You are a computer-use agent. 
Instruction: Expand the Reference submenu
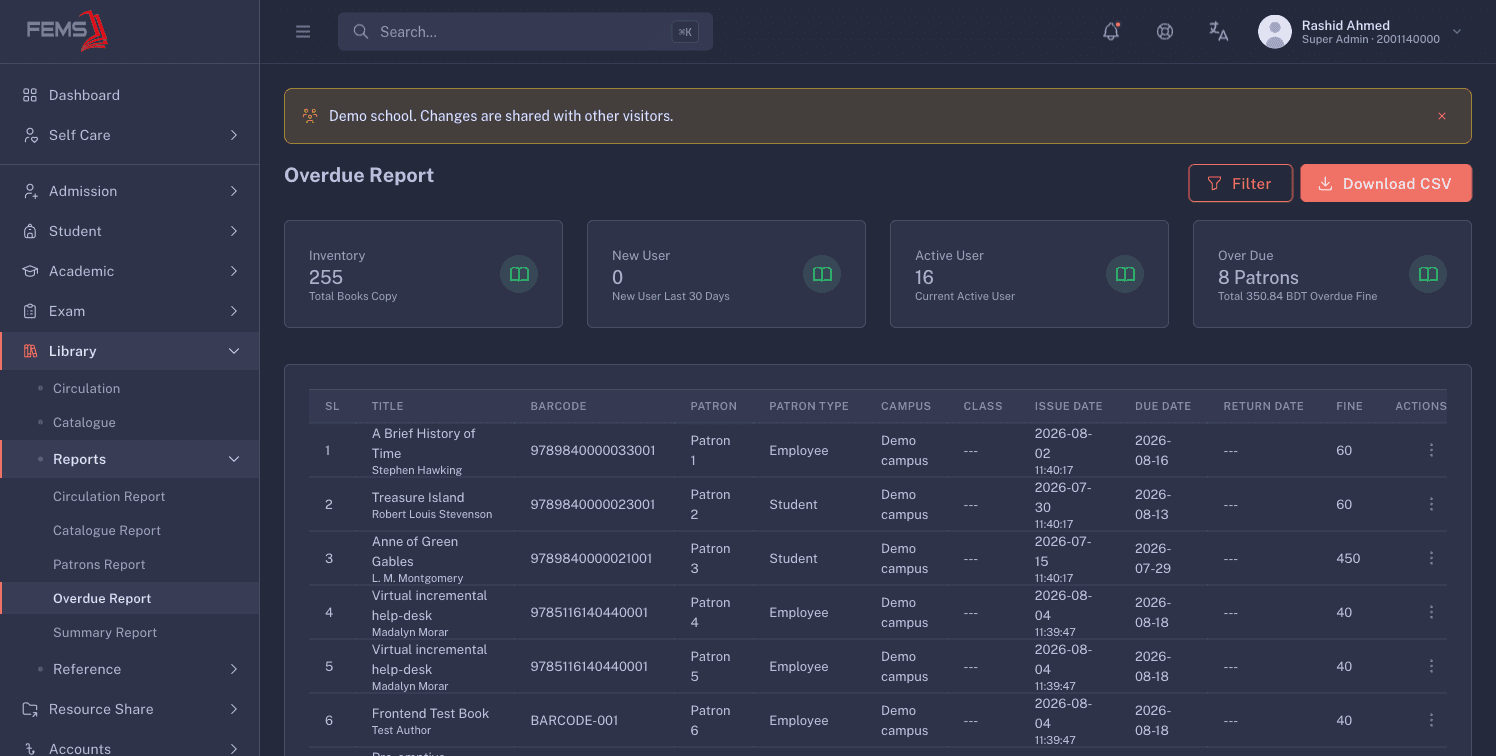point(130,669)
